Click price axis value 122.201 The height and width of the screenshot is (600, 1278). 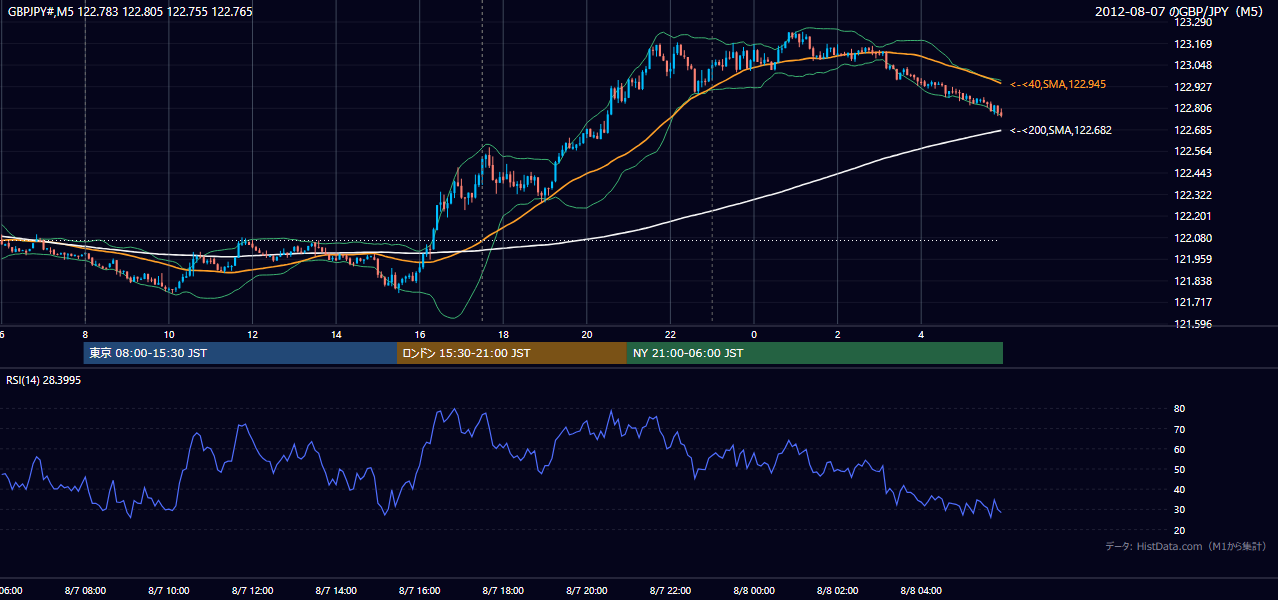click(1193, 216)
